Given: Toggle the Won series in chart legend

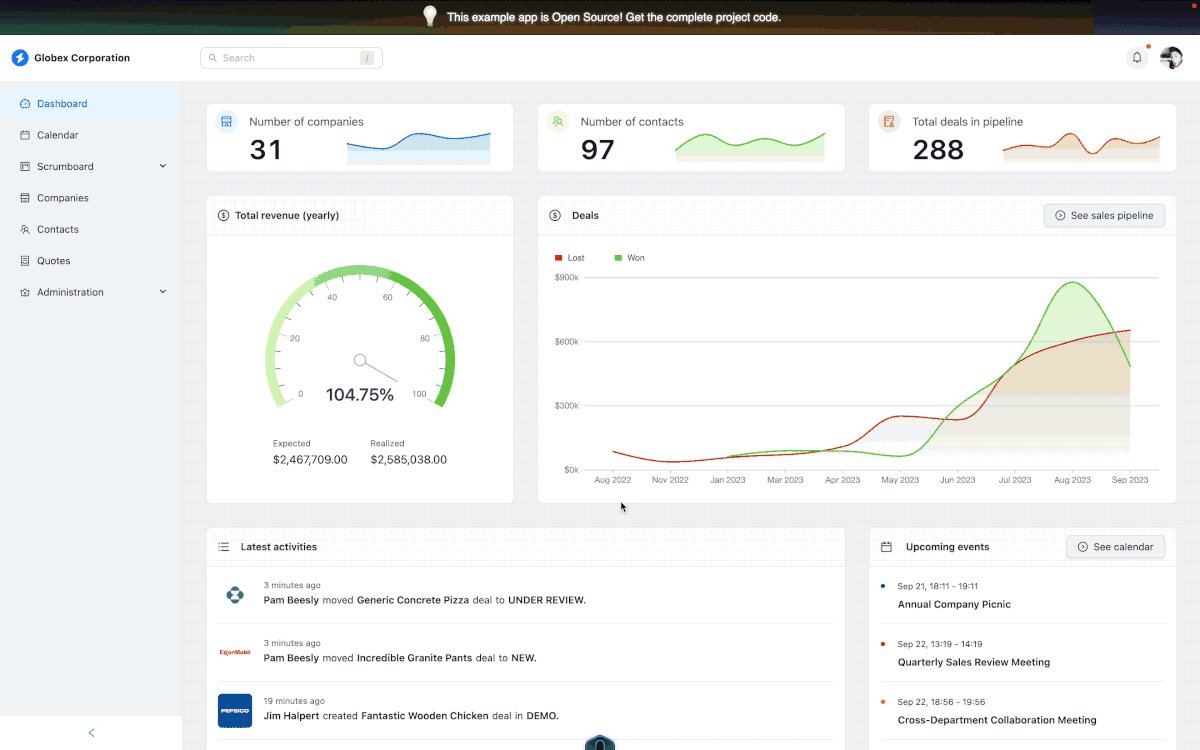Looking at the screenshot, I should click(629, 258).
